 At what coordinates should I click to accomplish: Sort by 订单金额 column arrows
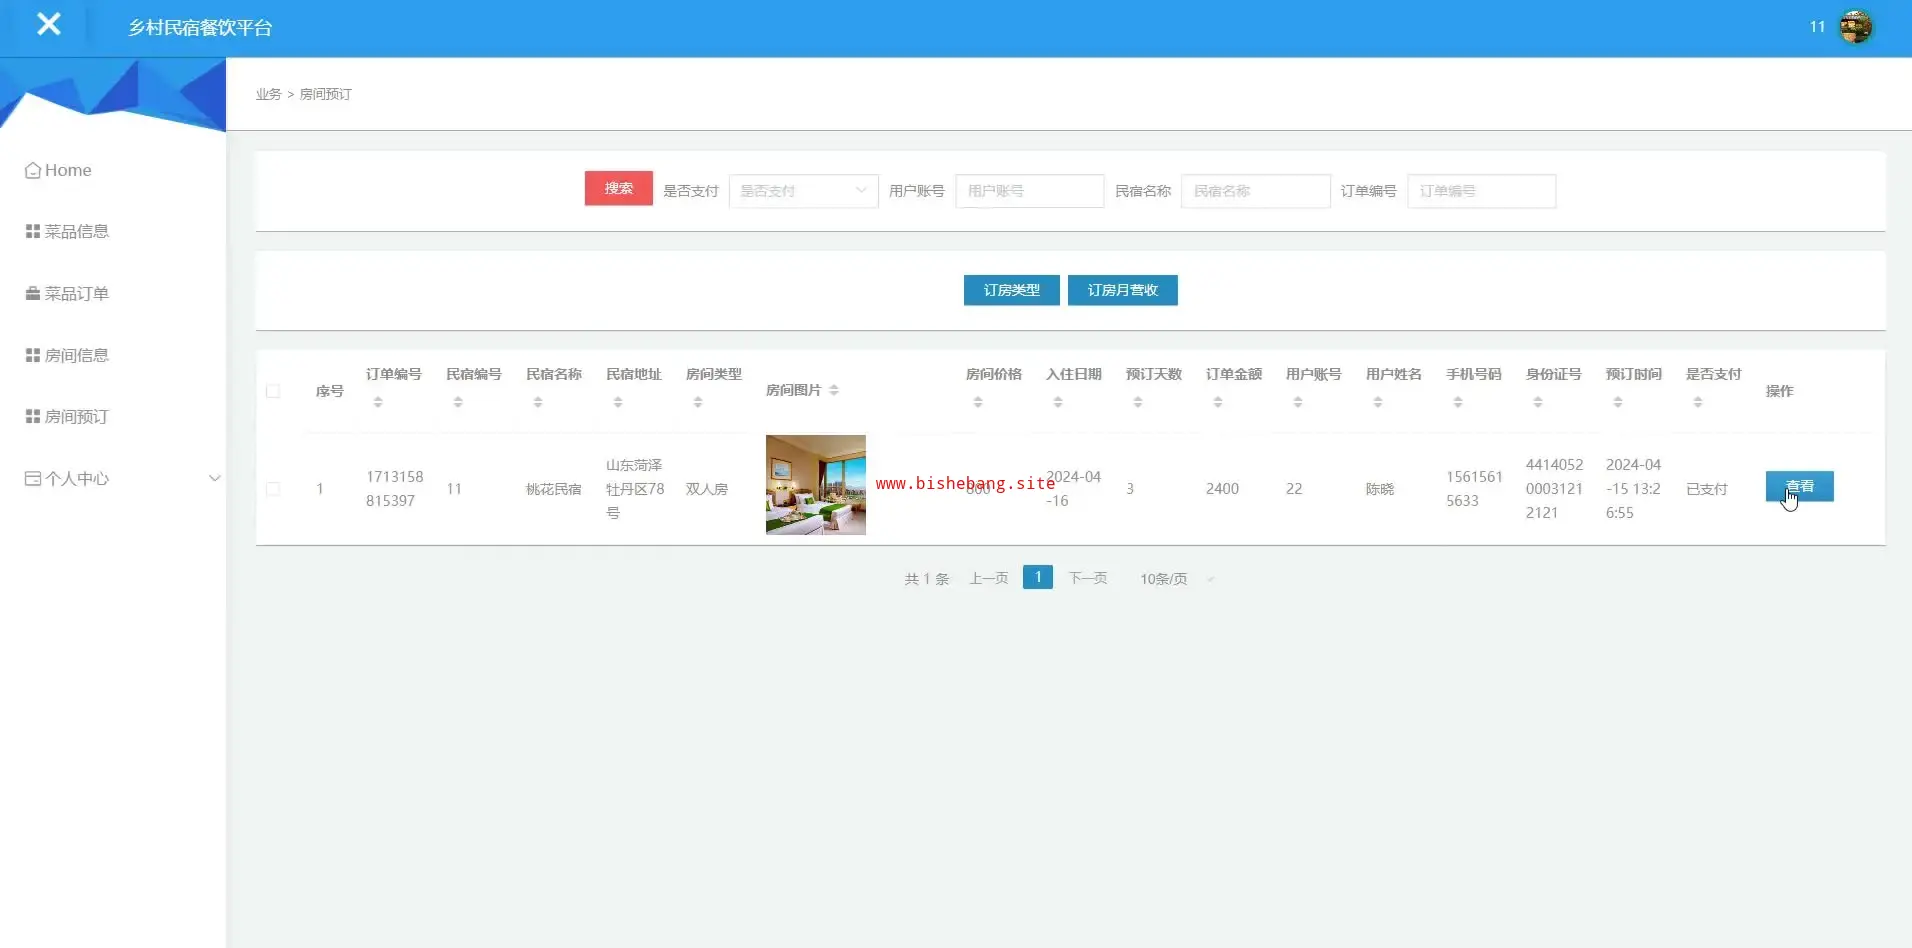point(1218,402)
